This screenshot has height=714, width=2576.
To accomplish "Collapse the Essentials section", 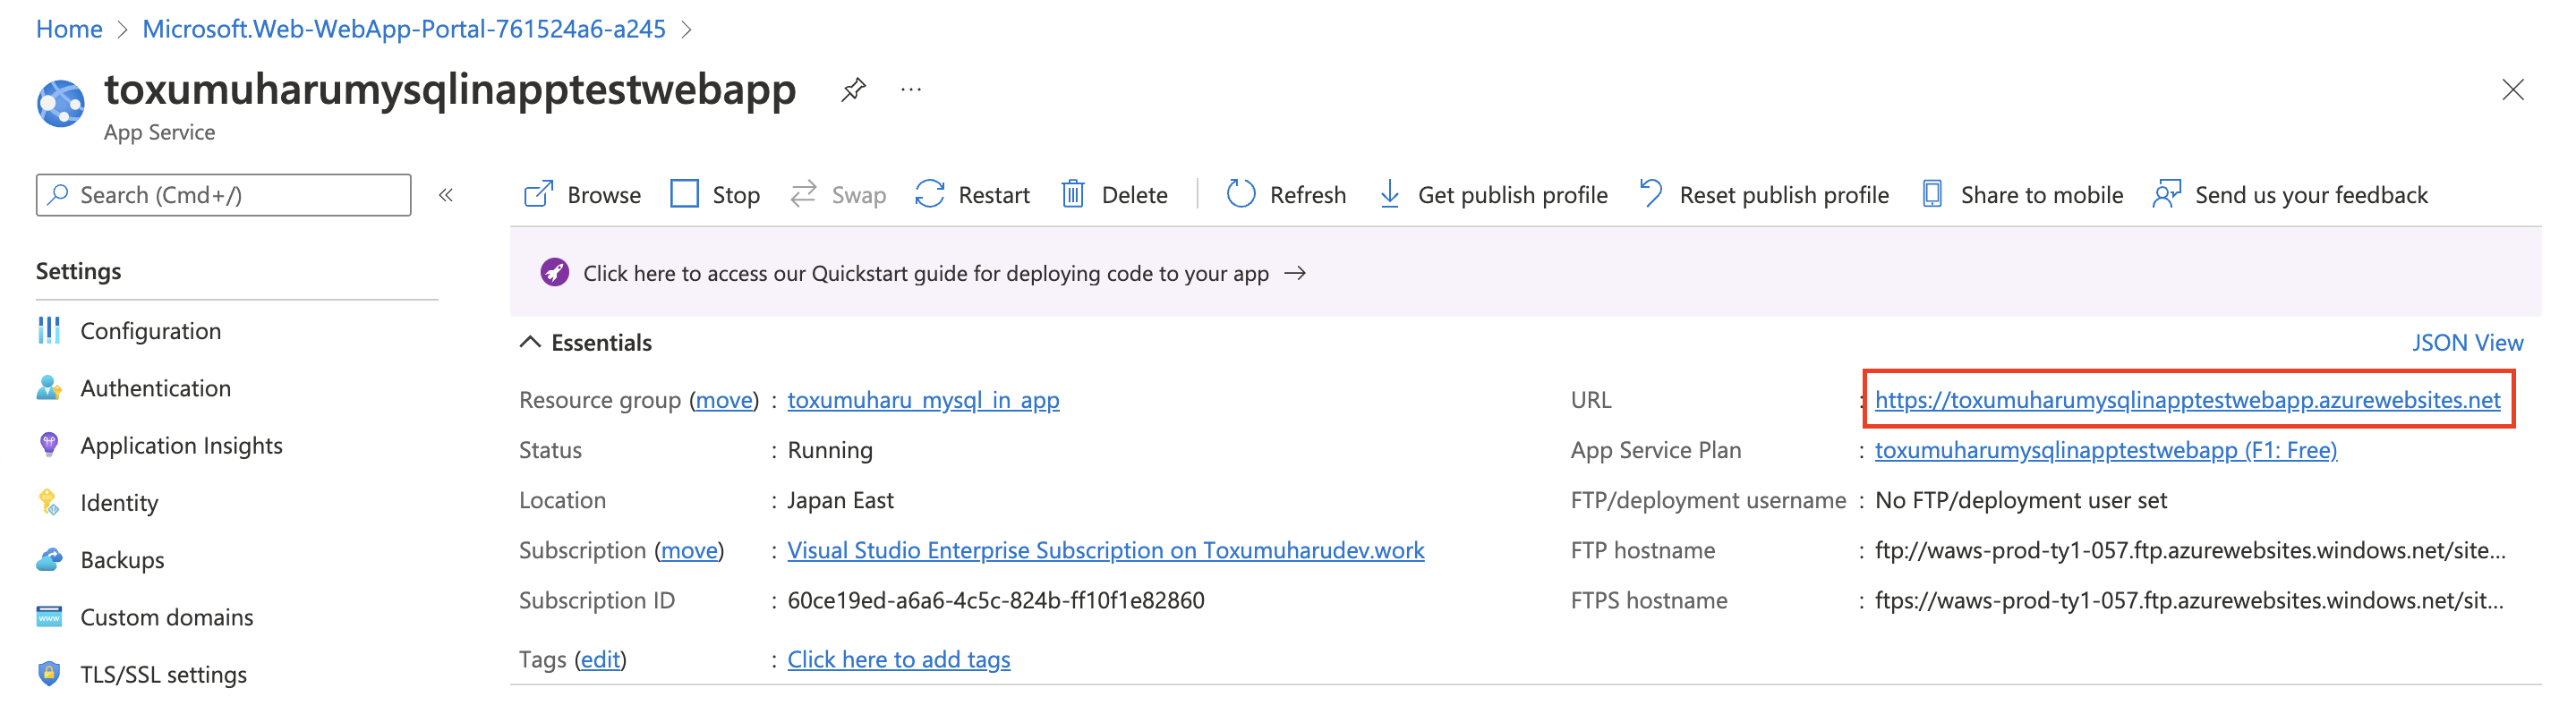I will pos(530,342).
